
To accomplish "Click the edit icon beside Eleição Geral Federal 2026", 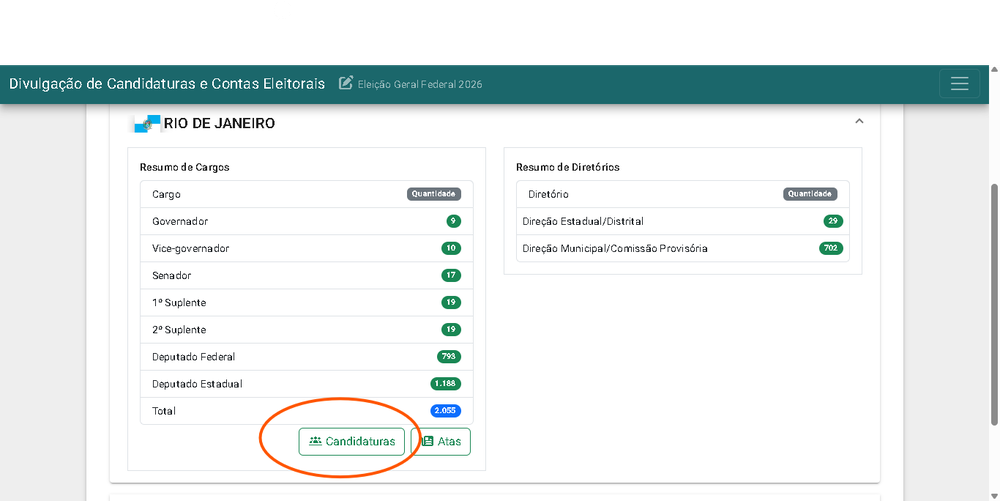I will [x=346, y=83].
